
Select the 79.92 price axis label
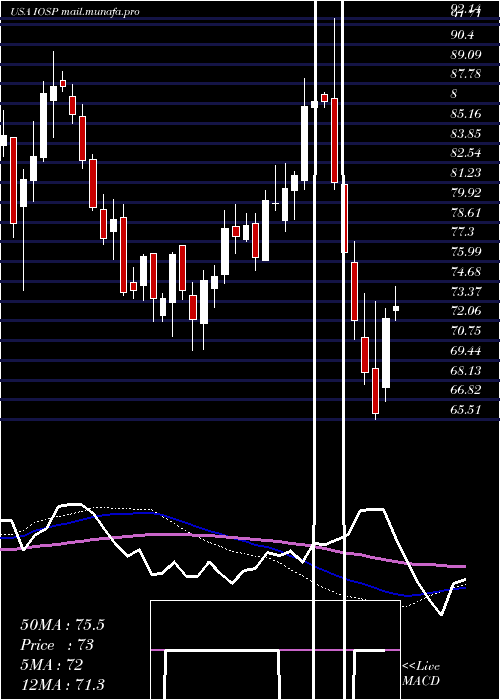pos(466,192)
